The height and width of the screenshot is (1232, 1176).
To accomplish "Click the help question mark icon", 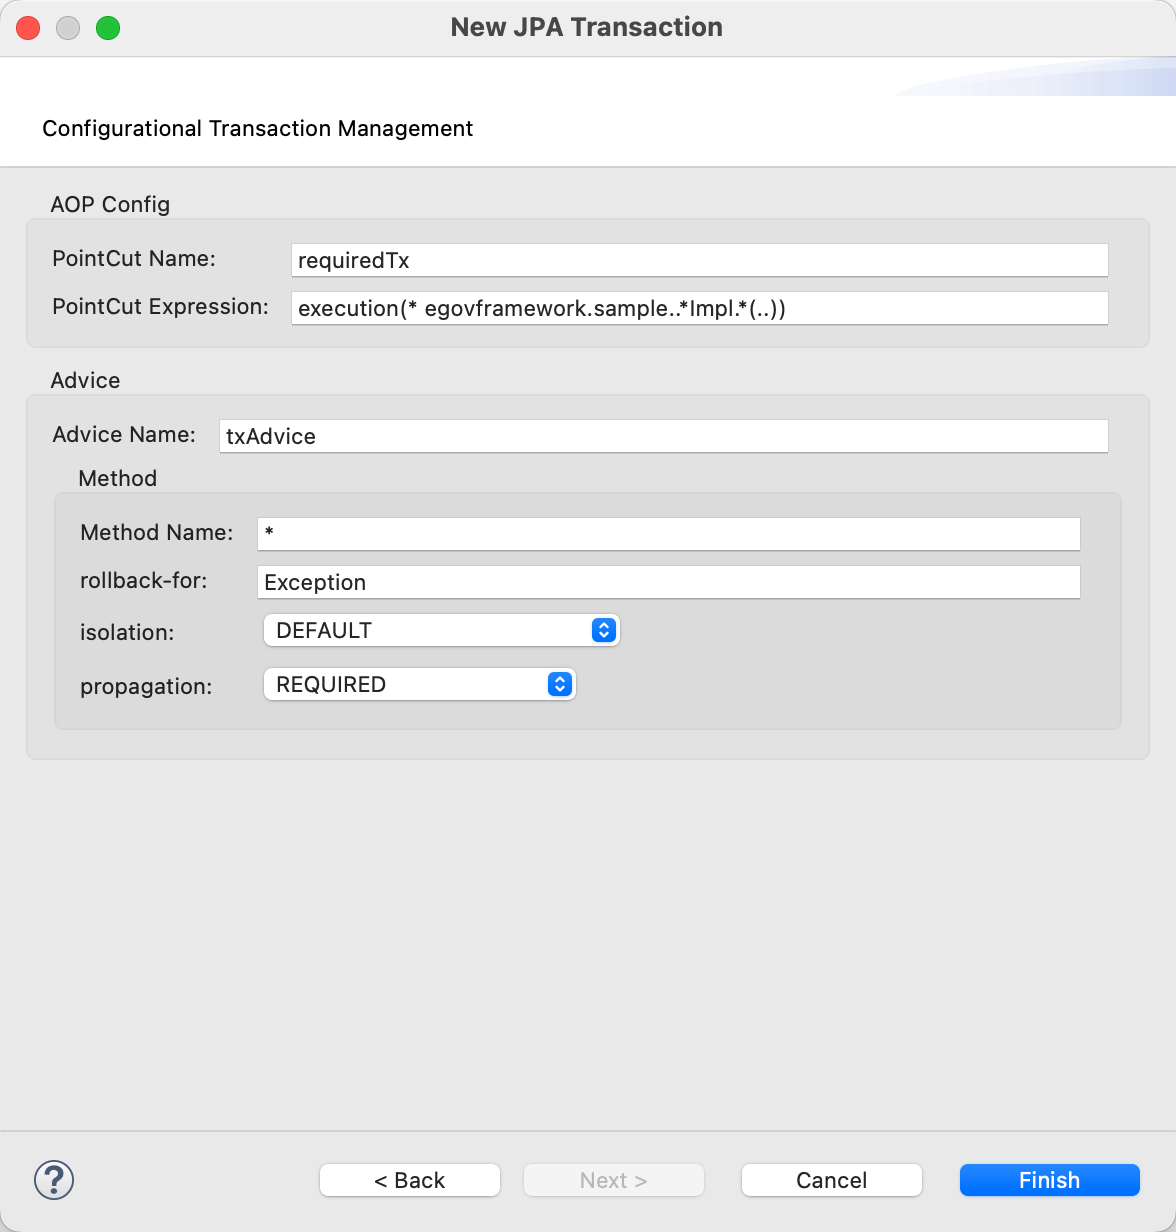I will coord(54,1180).
